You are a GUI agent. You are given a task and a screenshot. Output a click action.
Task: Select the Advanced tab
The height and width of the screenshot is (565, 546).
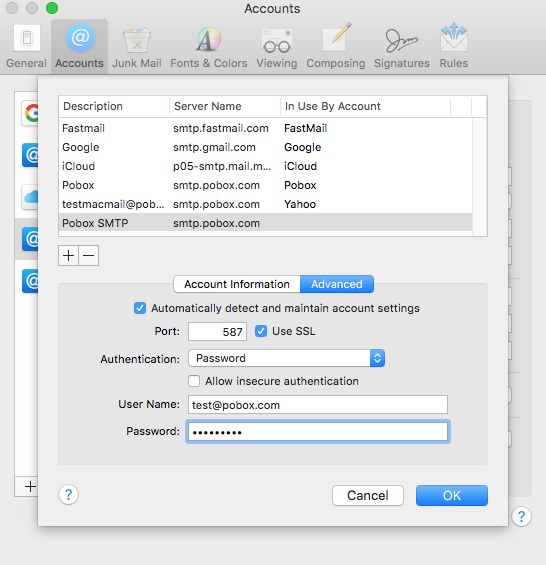coord(337,284)
